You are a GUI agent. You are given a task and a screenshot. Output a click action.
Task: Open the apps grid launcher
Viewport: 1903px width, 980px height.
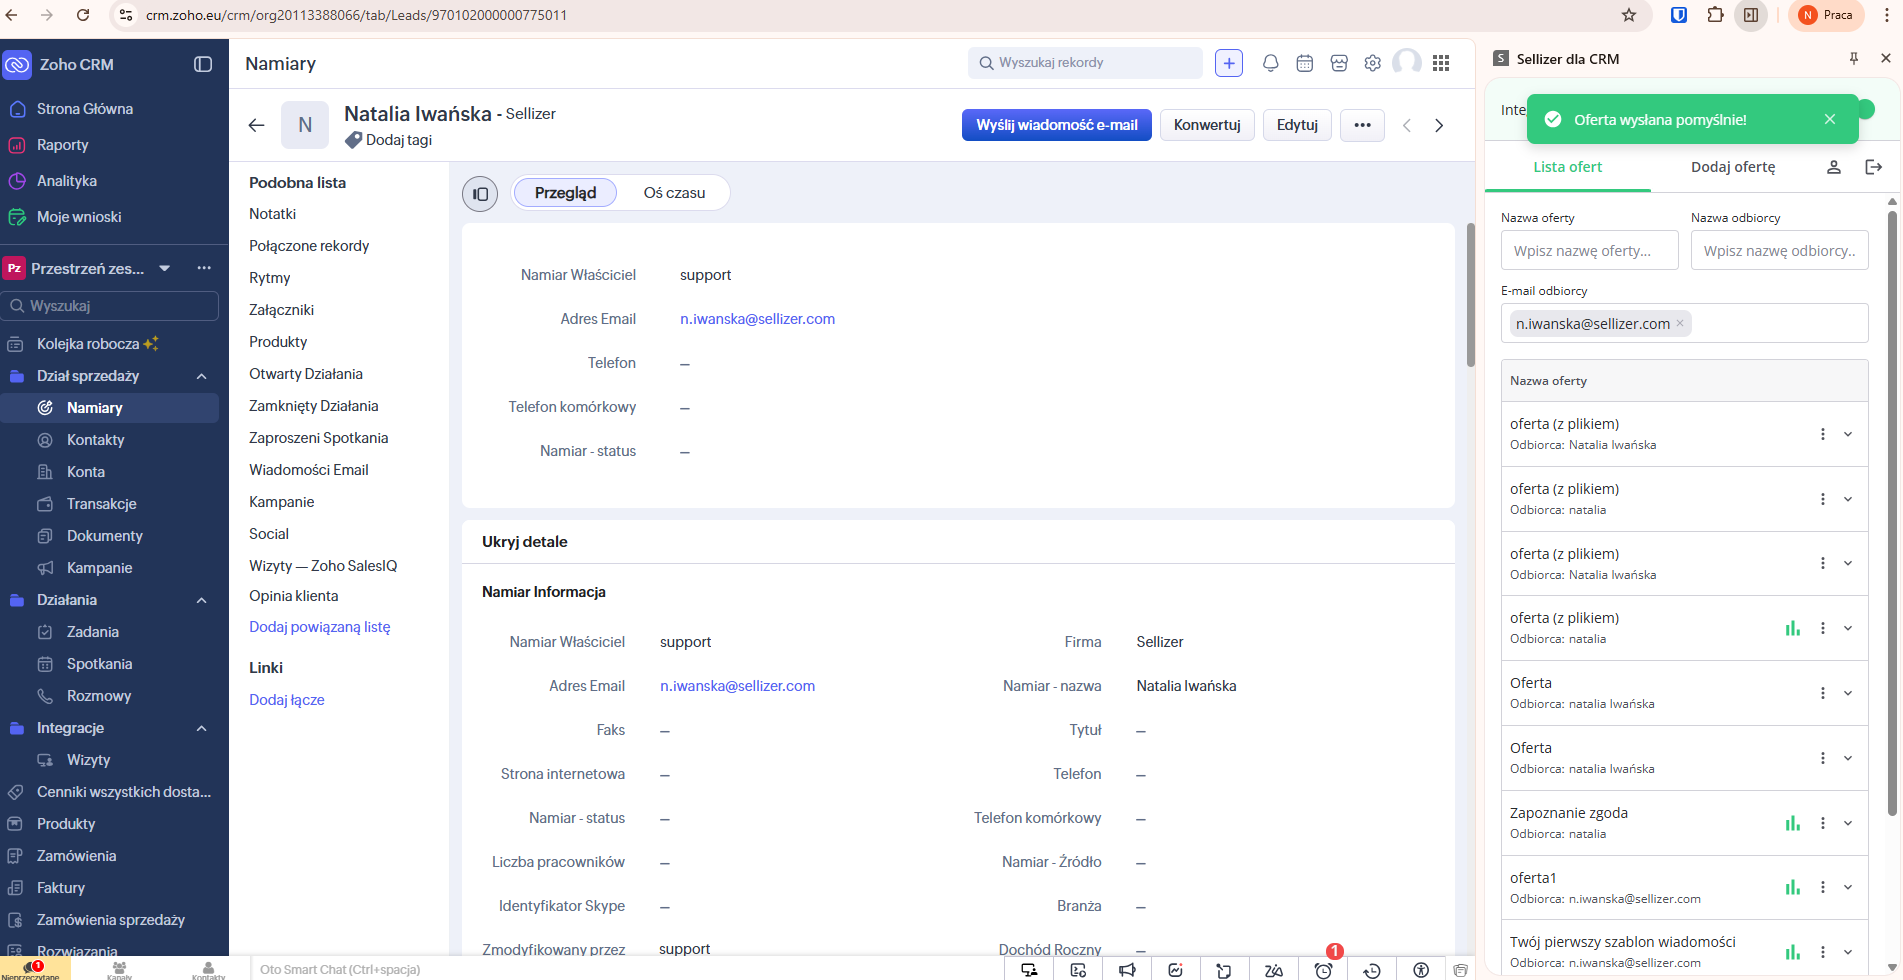click(x=1440, y=63)
